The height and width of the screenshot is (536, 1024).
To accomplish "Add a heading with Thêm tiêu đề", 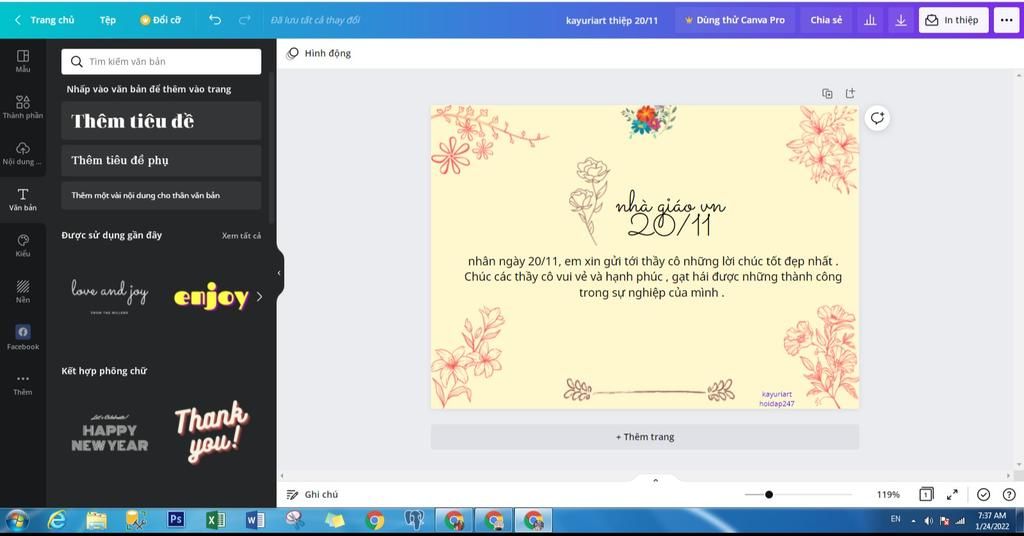I will [161, 121].
